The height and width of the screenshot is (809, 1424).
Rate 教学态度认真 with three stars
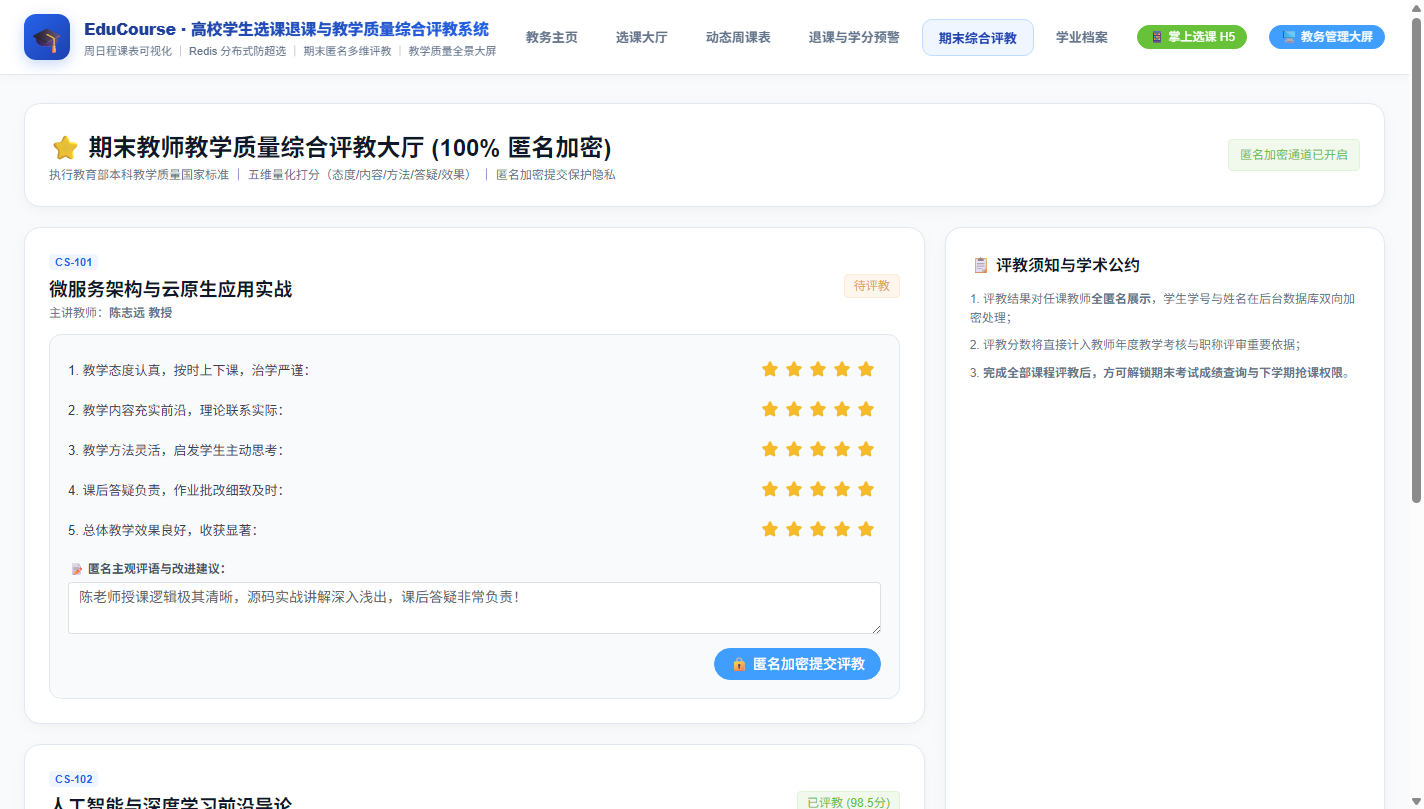[x=818, y=369]
